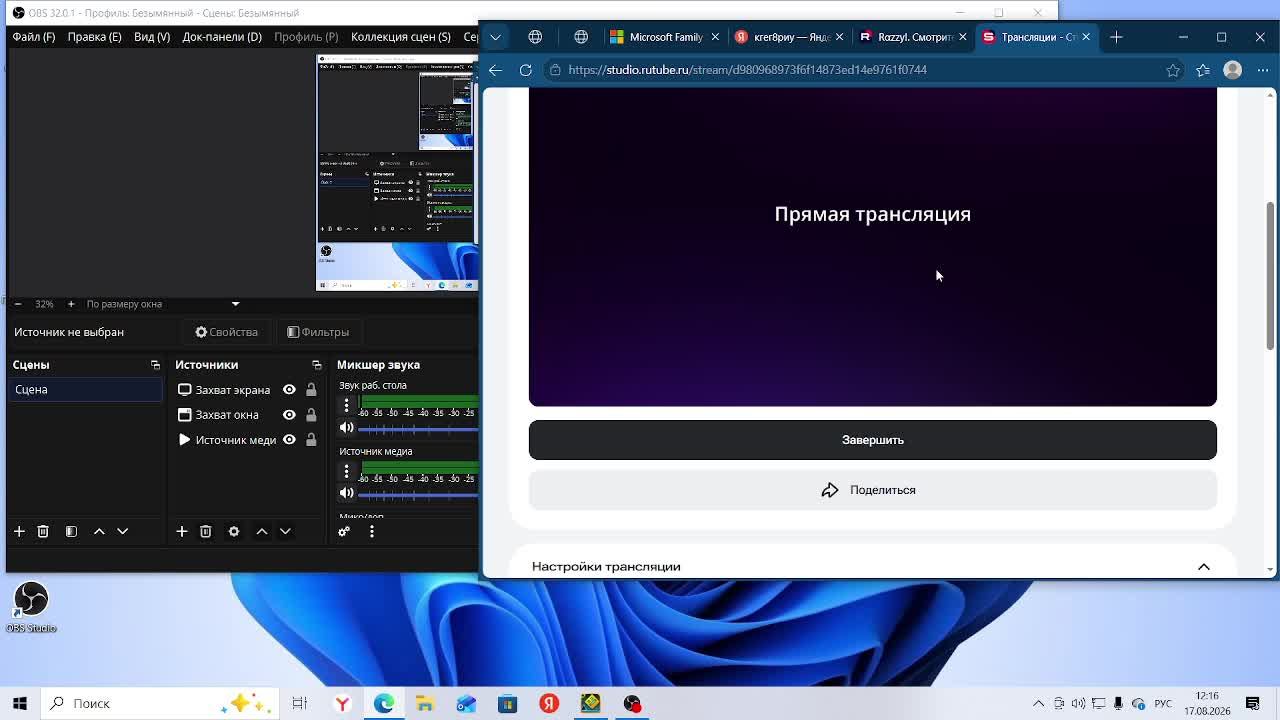Pop out the Сцены dock panel
Viewport: 1280px width, 720px height.
coord(155,365)
